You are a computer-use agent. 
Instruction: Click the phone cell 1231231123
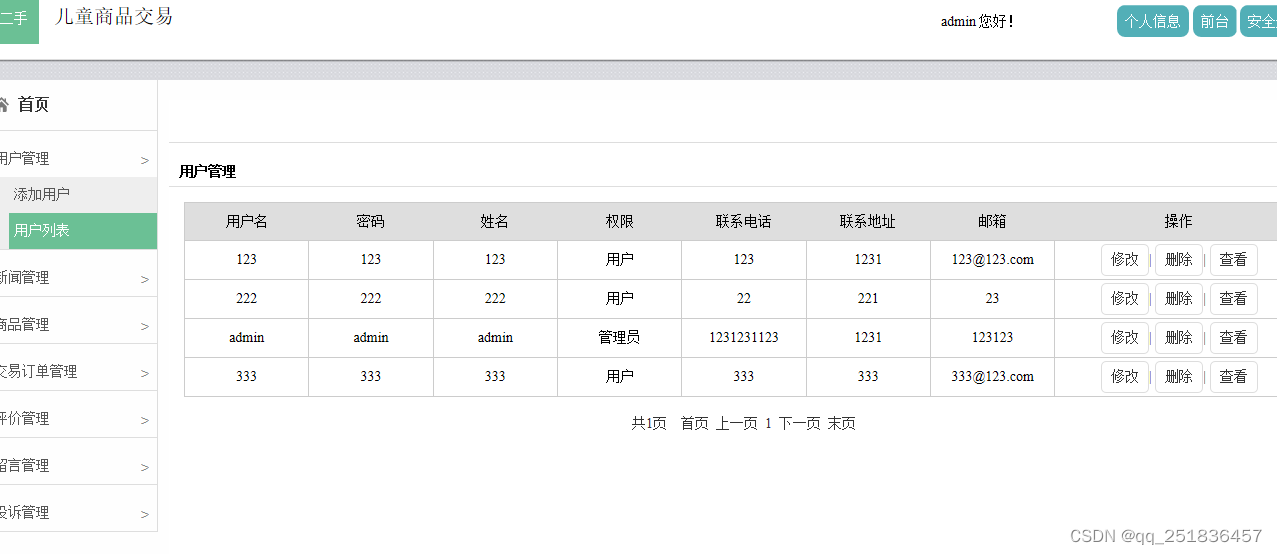coord(743,338)
